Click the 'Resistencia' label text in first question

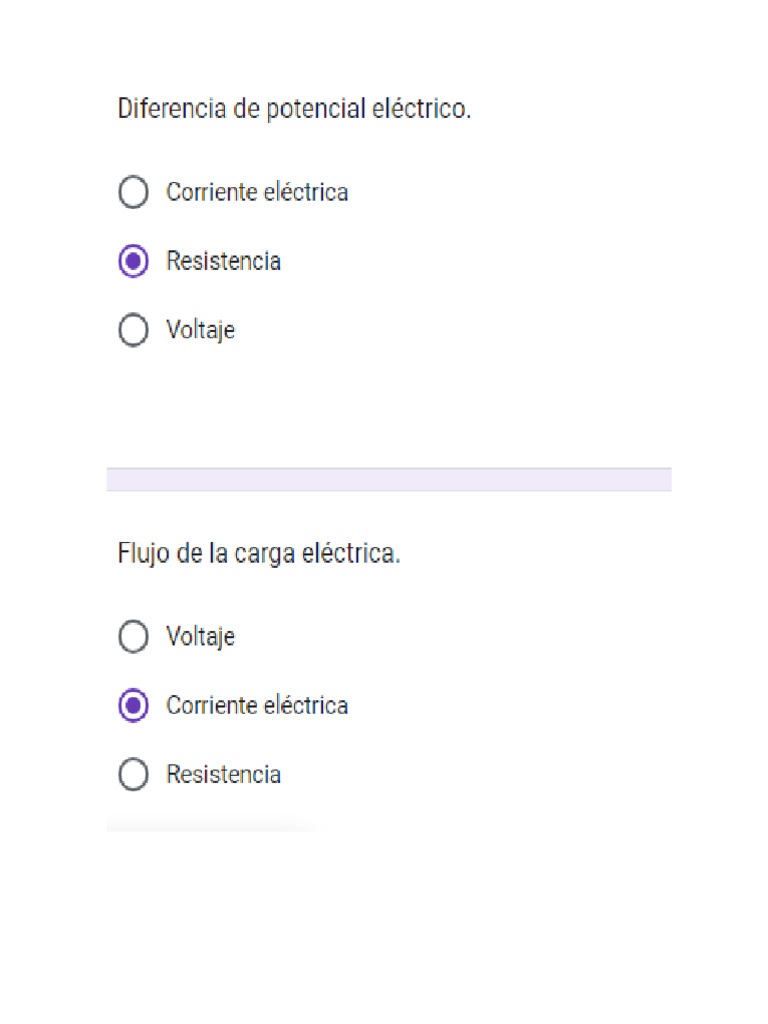tap(223, 261)
